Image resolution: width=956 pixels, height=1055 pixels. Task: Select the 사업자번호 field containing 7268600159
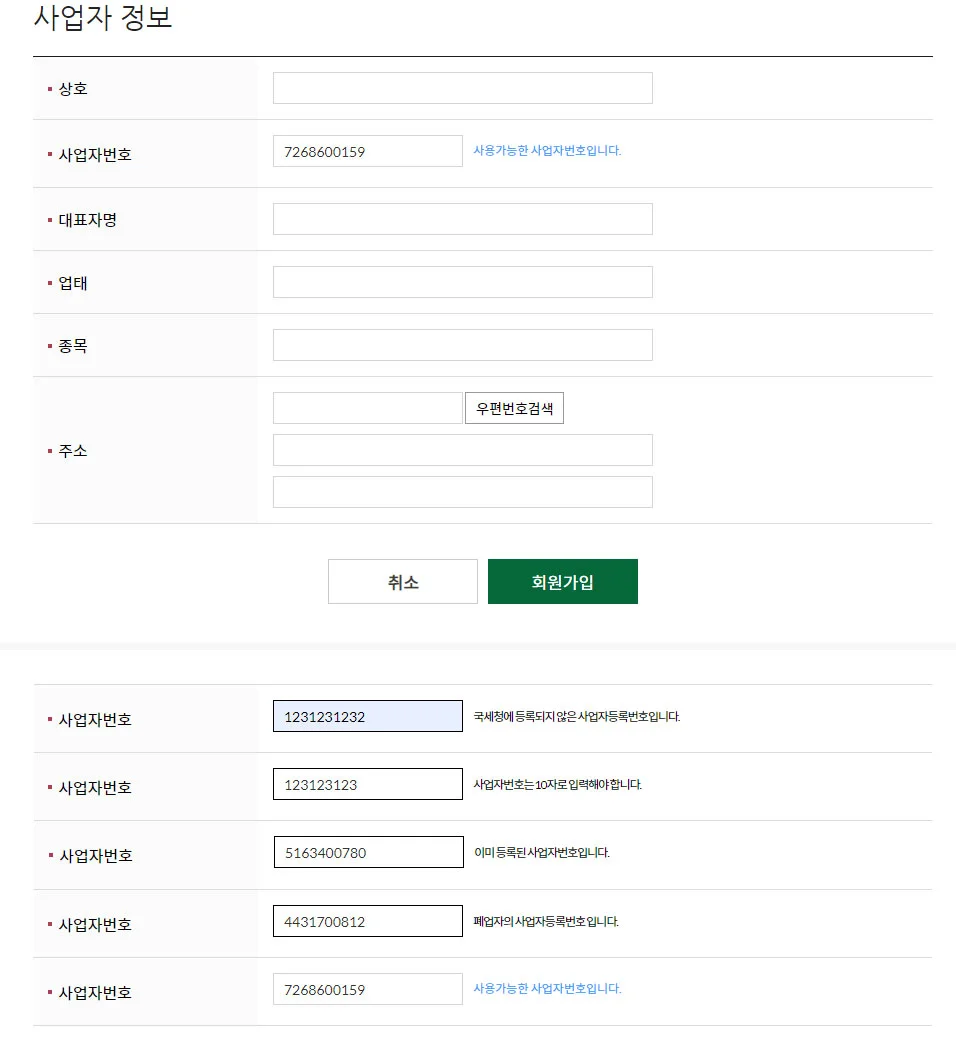click(367, 150)
